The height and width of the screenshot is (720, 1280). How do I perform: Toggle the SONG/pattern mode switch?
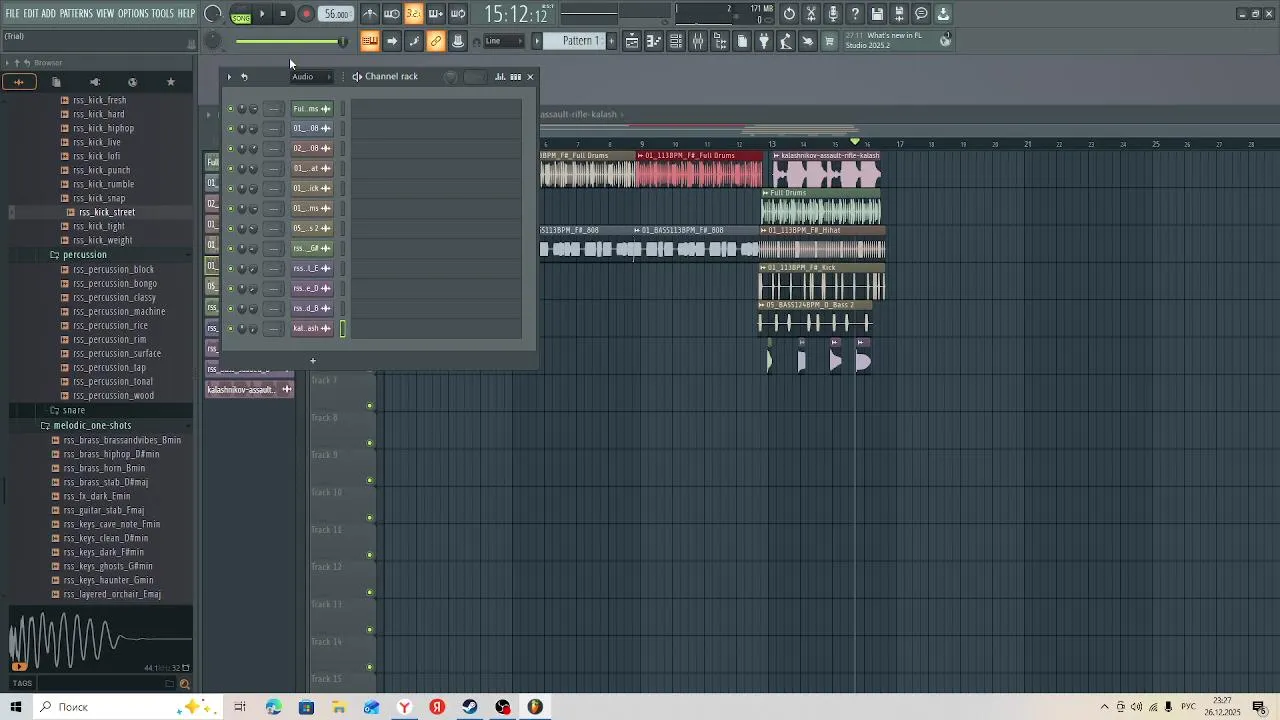(x=241, y=14)
